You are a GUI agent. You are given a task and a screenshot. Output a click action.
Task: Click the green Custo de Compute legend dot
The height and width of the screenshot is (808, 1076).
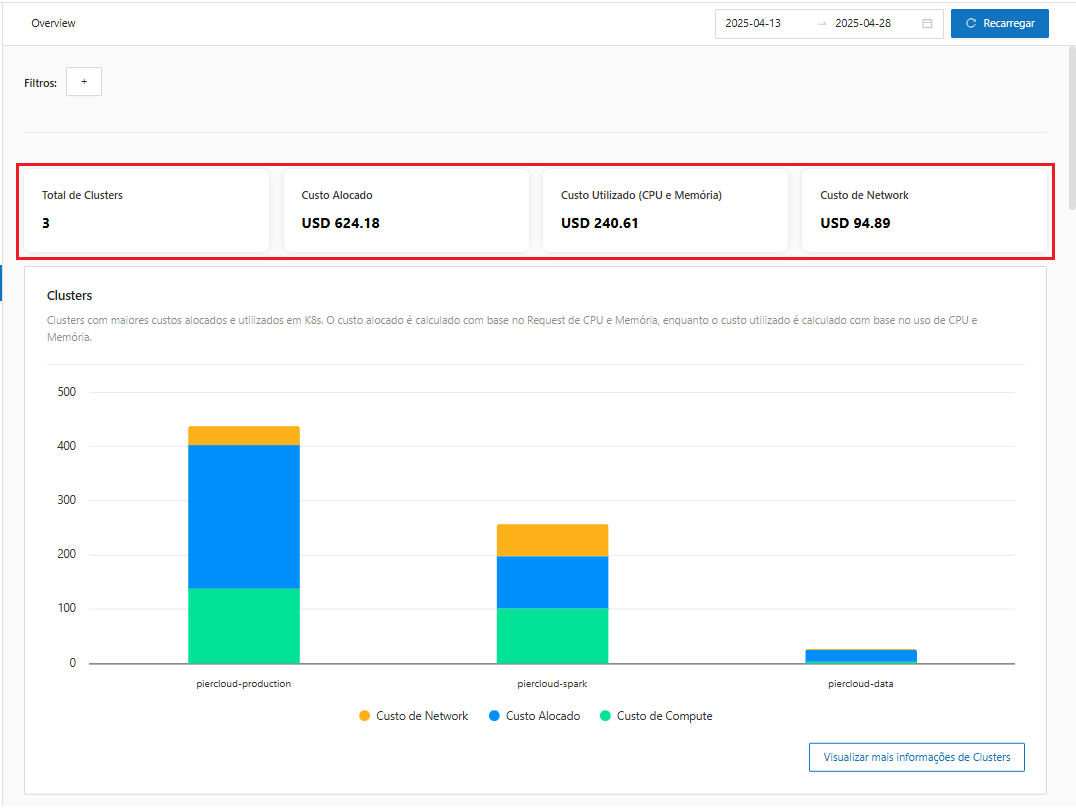point(605,716)
